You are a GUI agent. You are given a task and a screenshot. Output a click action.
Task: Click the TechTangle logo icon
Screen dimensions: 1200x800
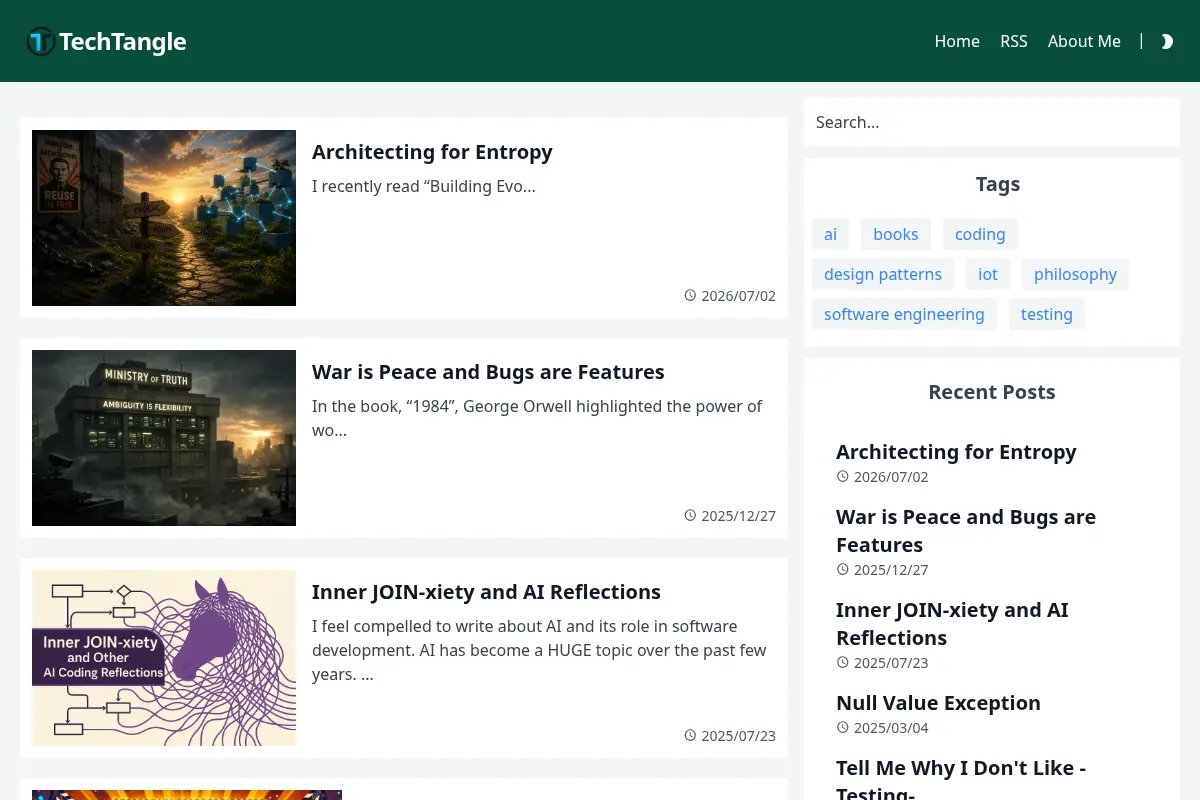(x=40, y=41)
